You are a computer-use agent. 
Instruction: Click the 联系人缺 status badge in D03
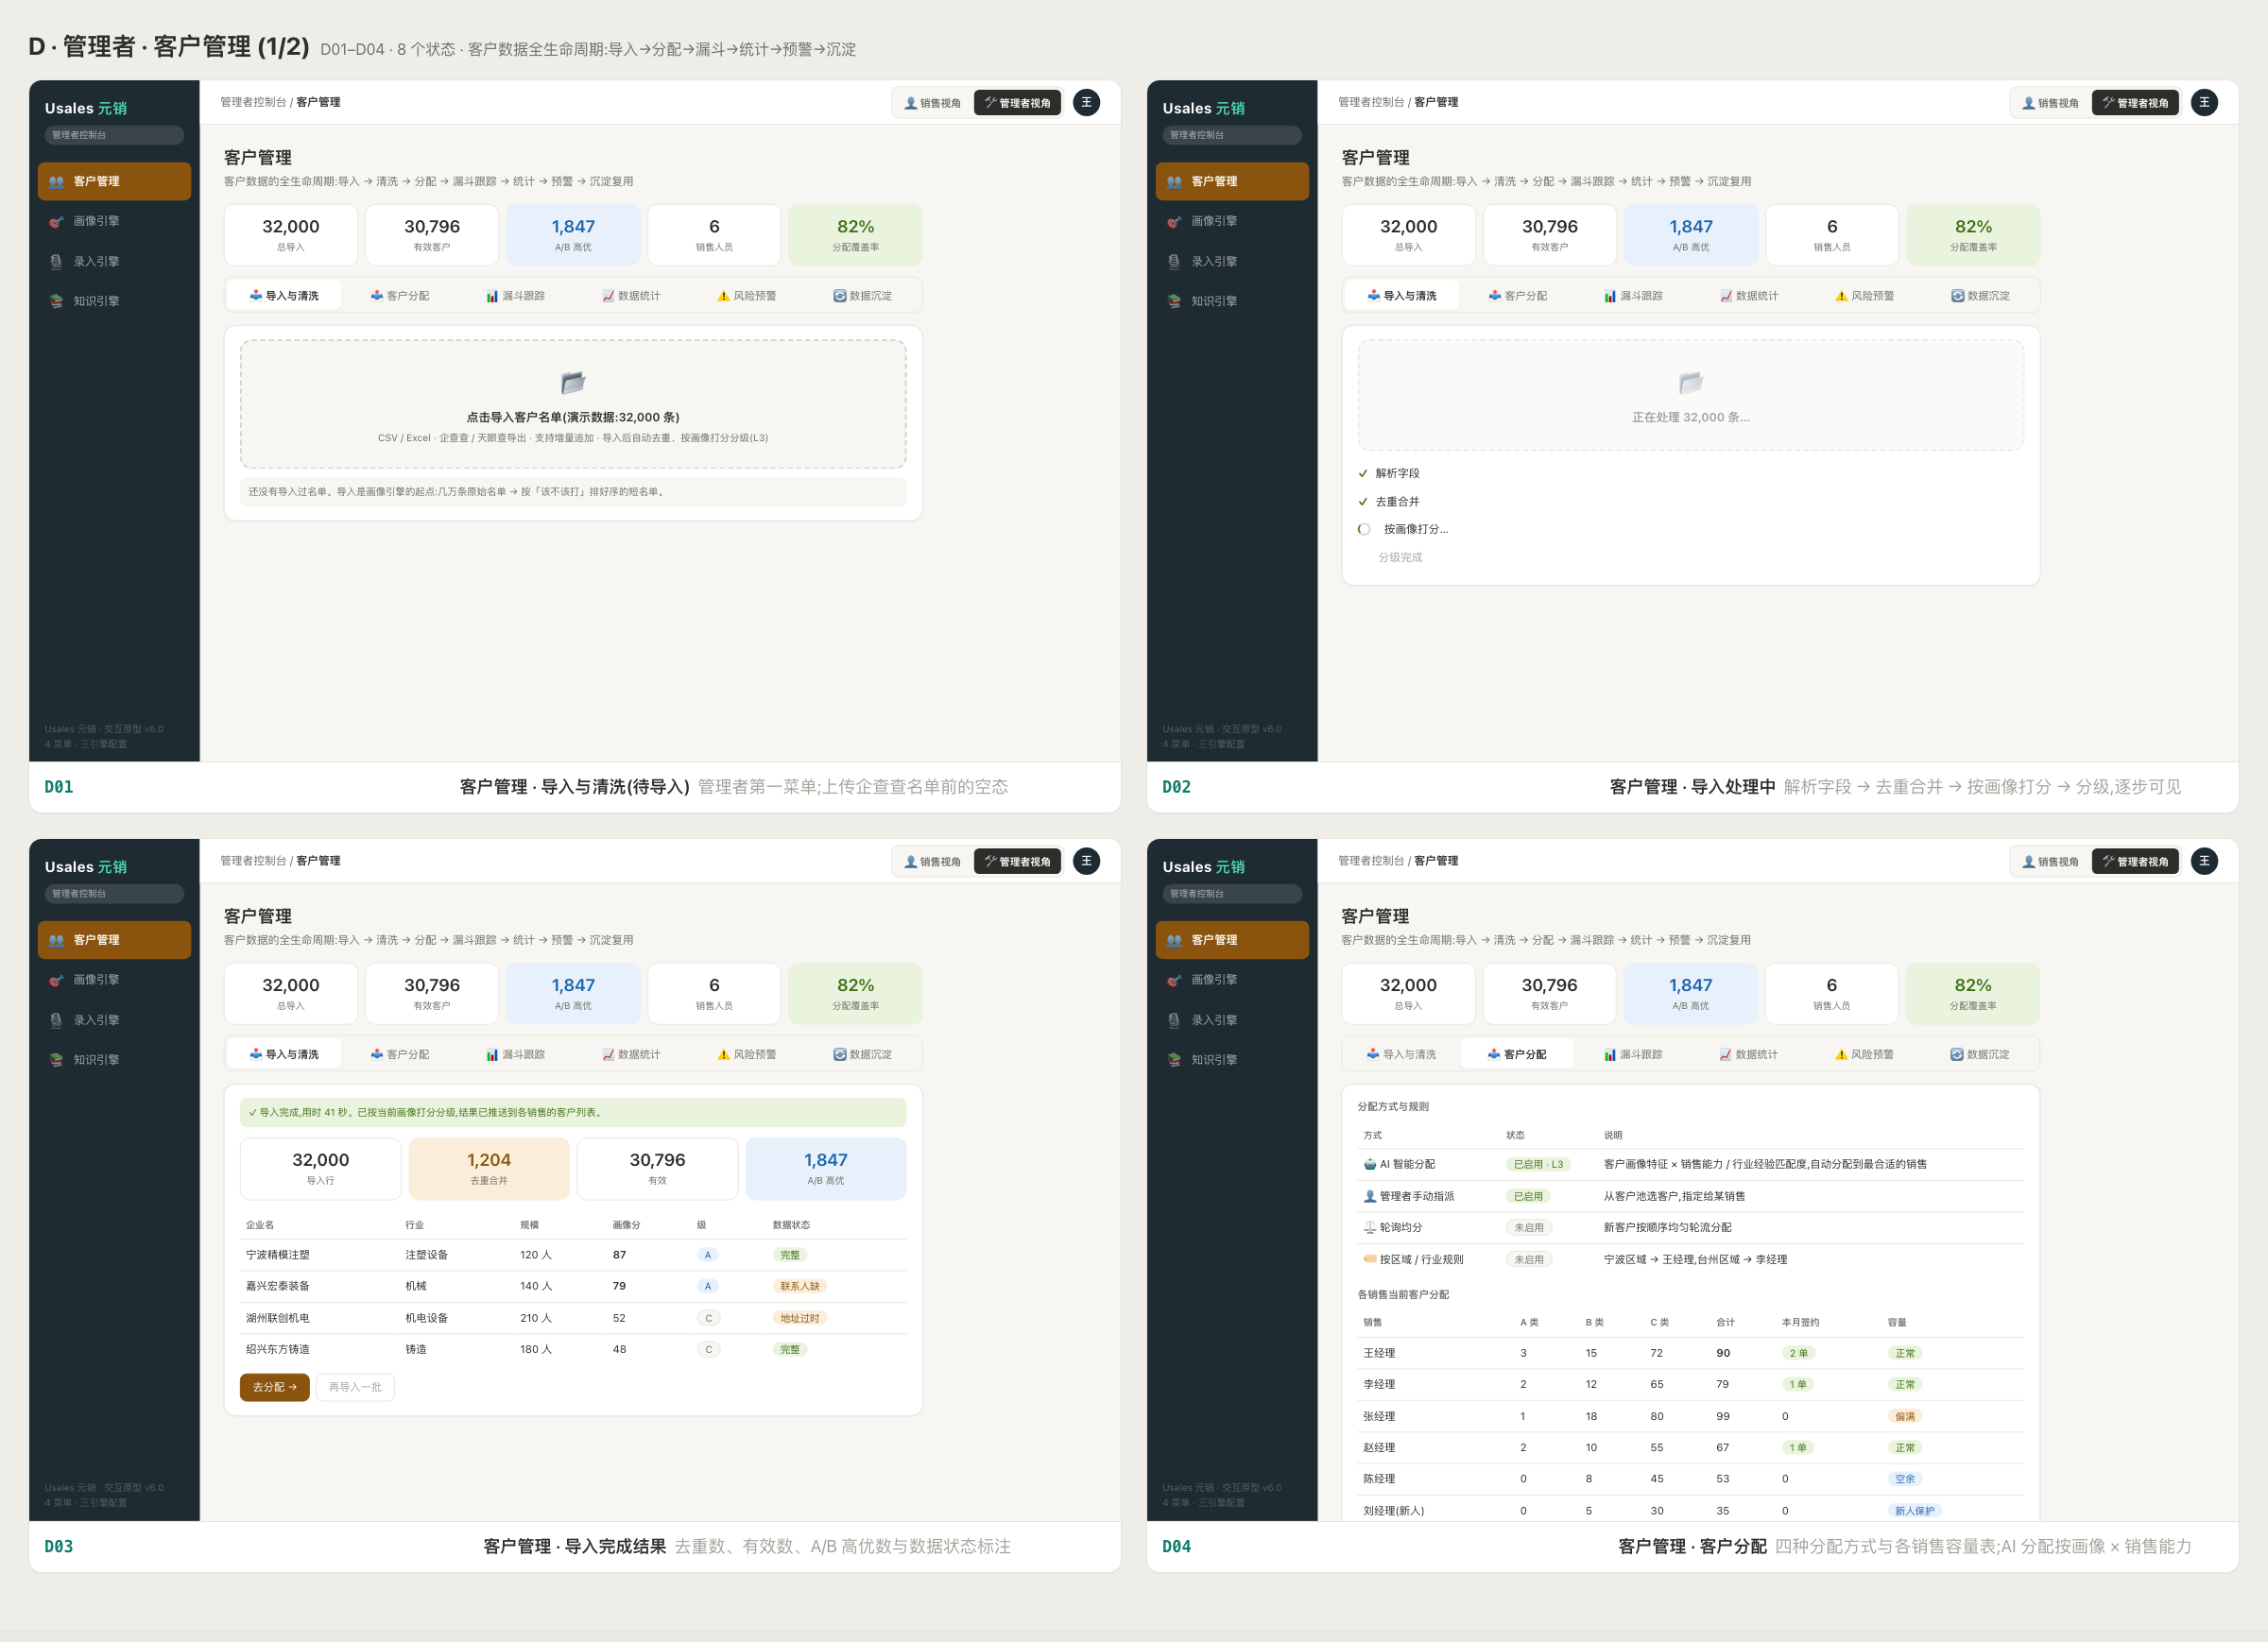point(800,1286)
